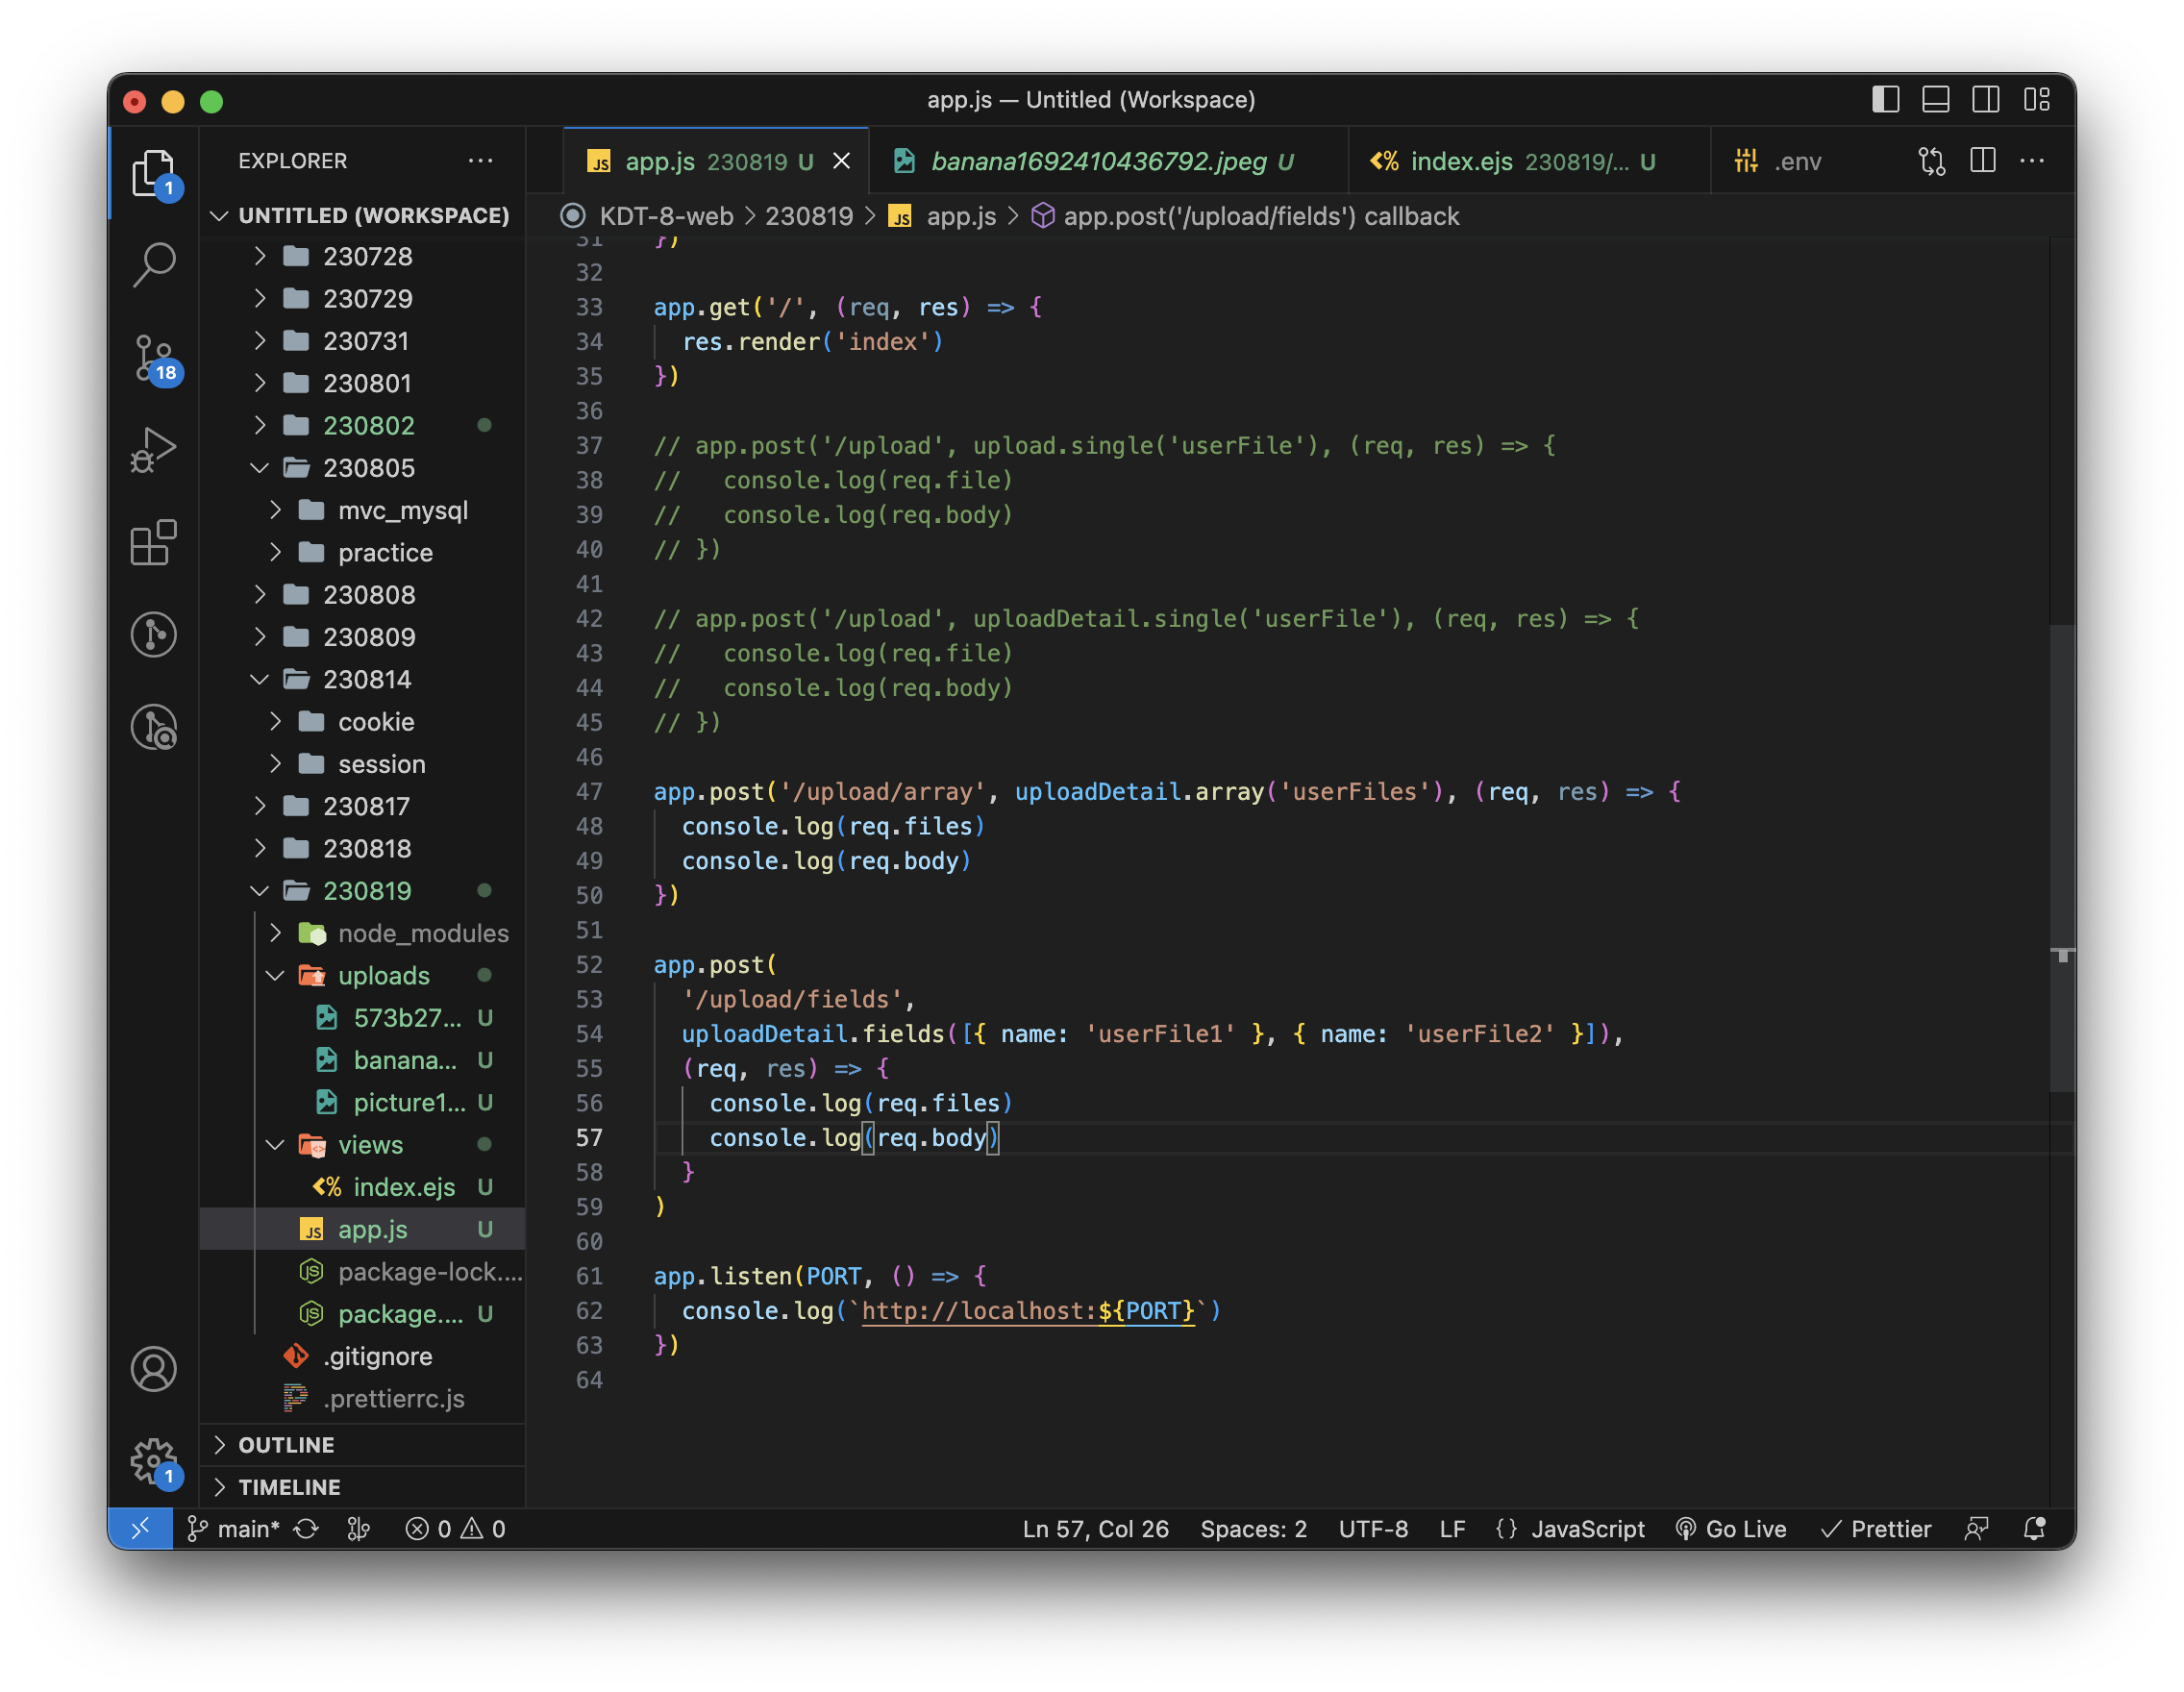Toggle the primary side bar
This screenshot has width=2184, height=1692.
tap(1886, 99)
